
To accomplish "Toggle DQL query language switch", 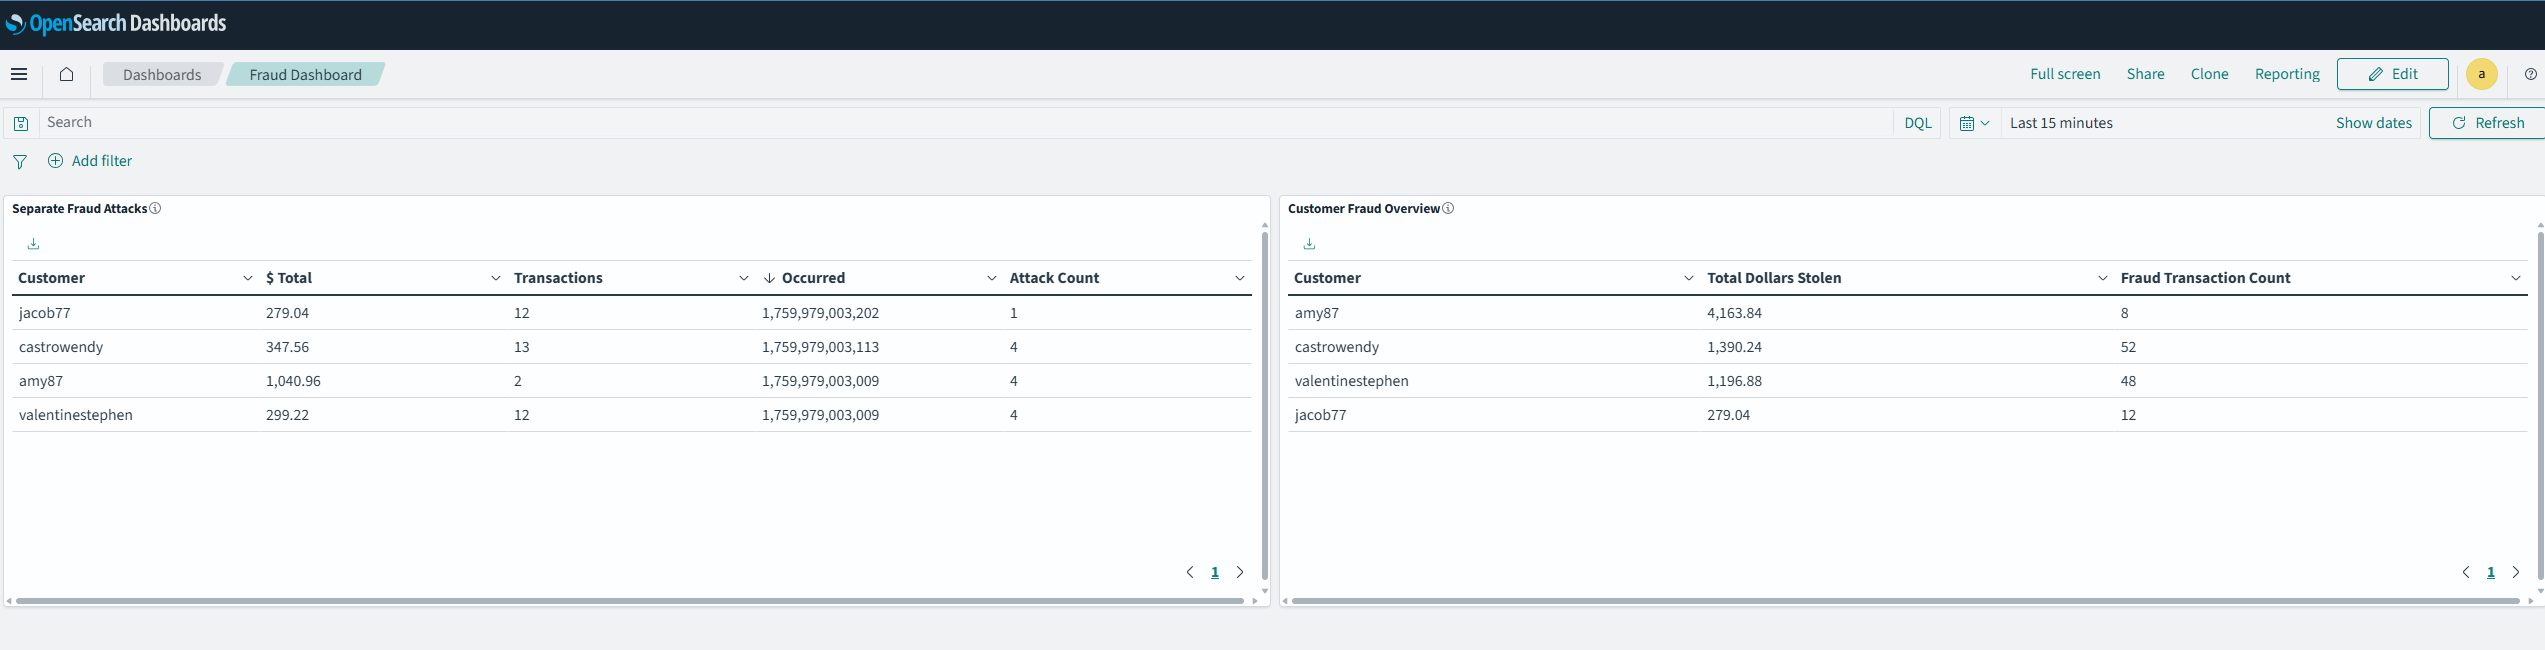I will click(x=1917, y=123).
